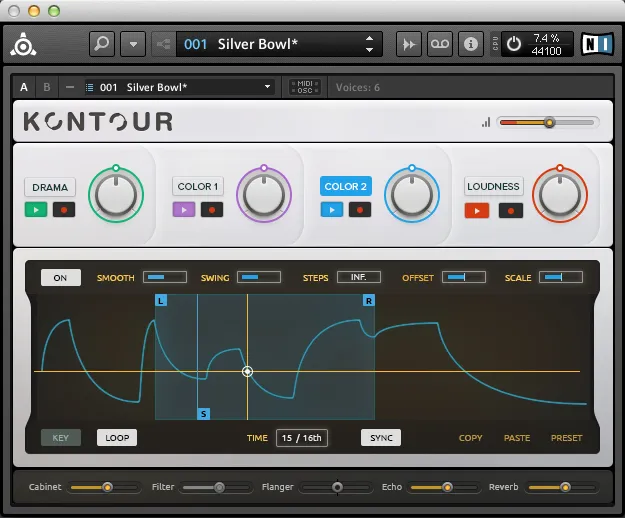Record motion for COLOR 2
Viewport: 625px width, 518px height.
point(360,210)
